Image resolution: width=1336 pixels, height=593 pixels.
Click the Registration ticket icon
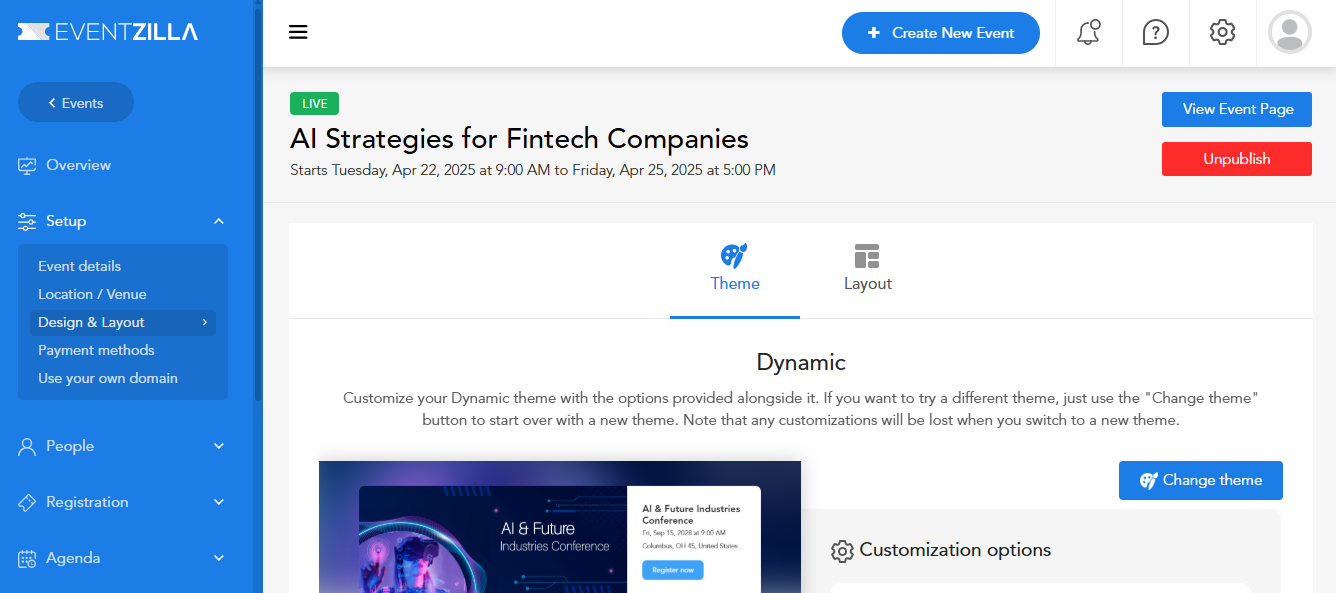point(27,502)
